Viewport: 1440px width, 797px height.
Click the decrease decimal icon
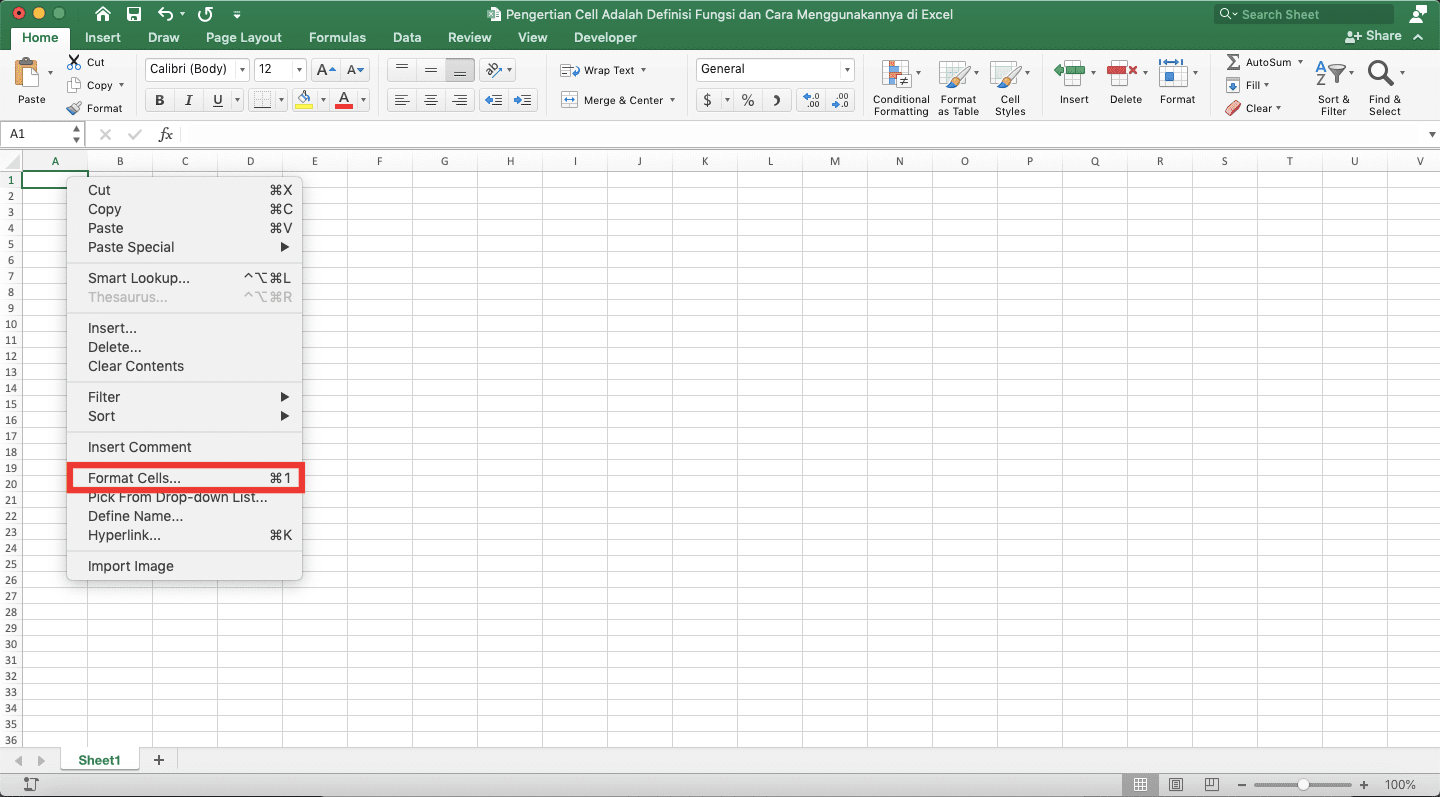point(841,100)
